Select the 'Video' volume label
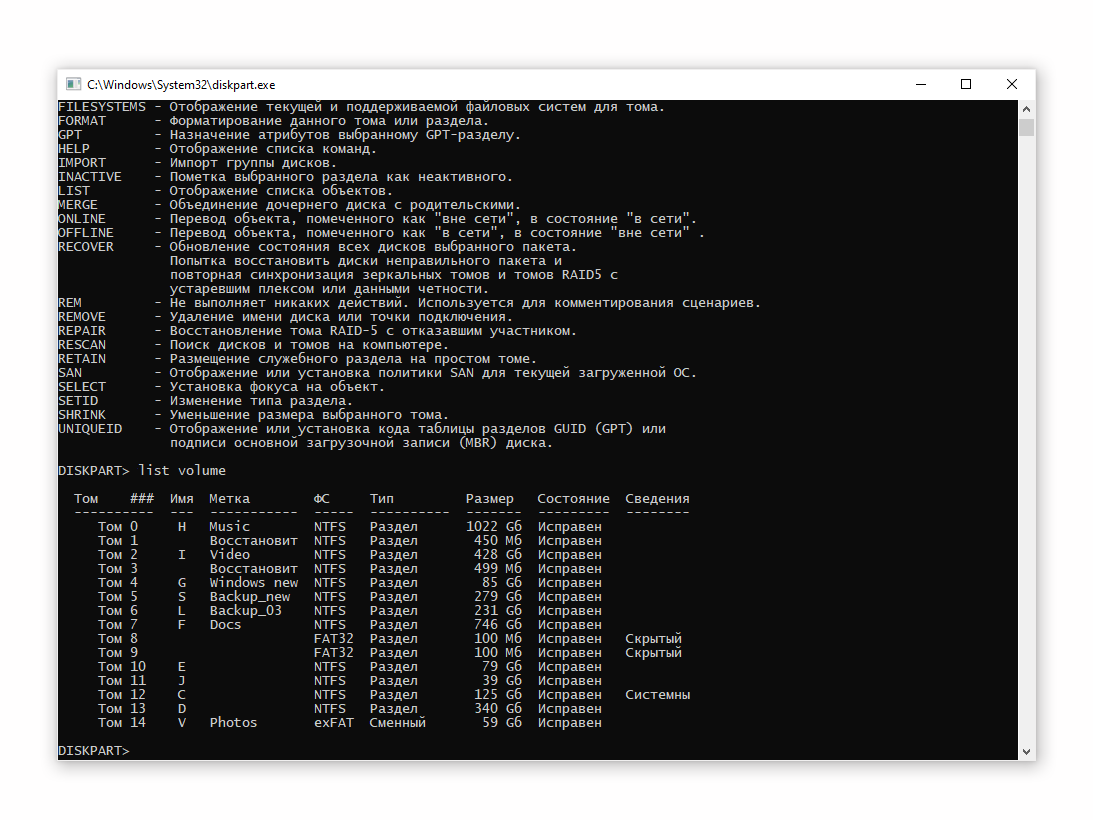 (229, 554)
